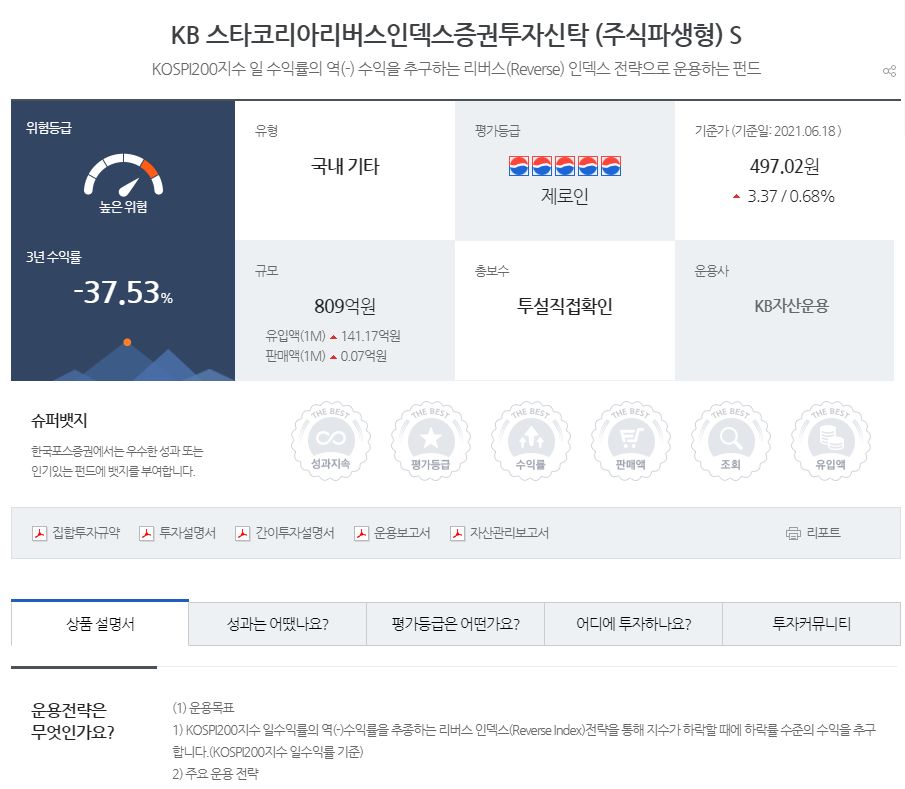Switch to the 어디에 투자하나요? tab
The image size is (905, 789).
633,624
